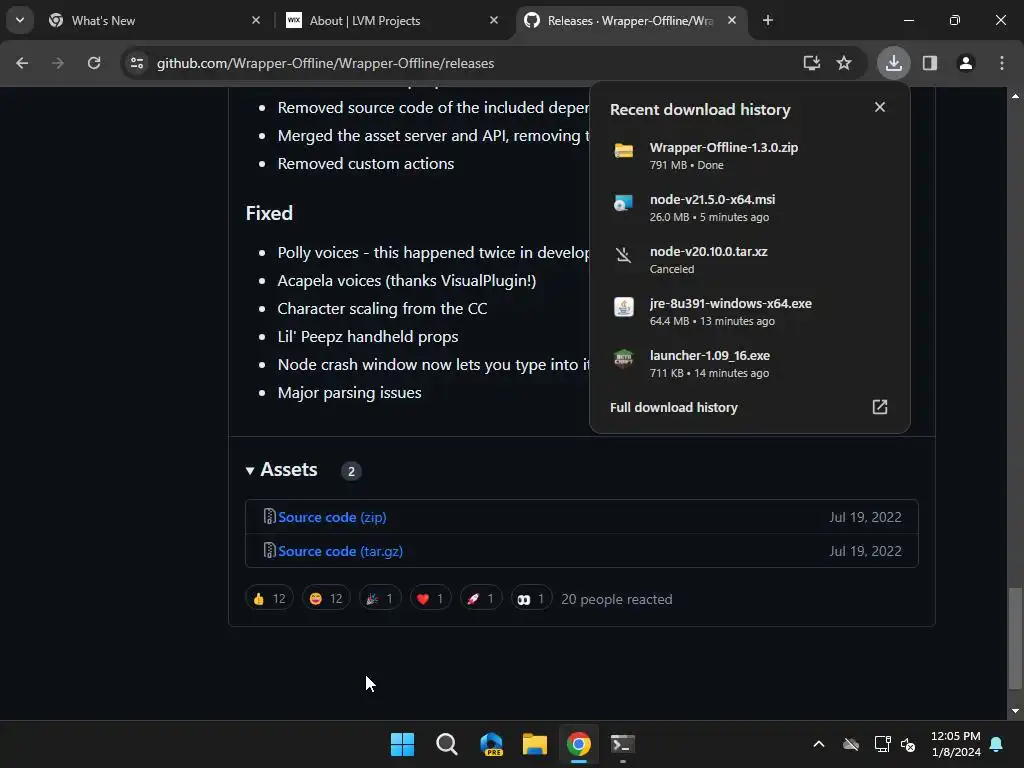Open the network status tray icon

pos(882,744)
